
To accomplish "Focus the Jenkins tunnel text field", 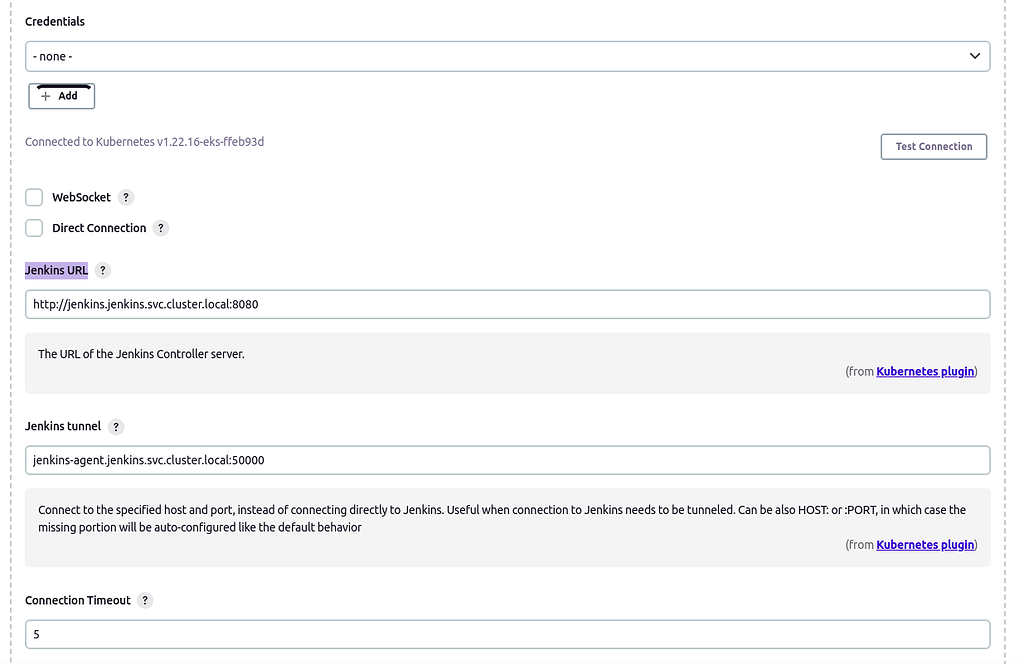I will (x=507, y=461).
